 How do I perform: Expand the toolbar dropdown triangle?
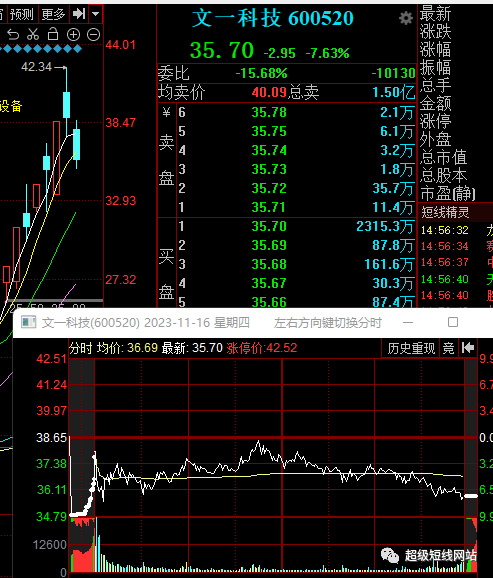96,14
